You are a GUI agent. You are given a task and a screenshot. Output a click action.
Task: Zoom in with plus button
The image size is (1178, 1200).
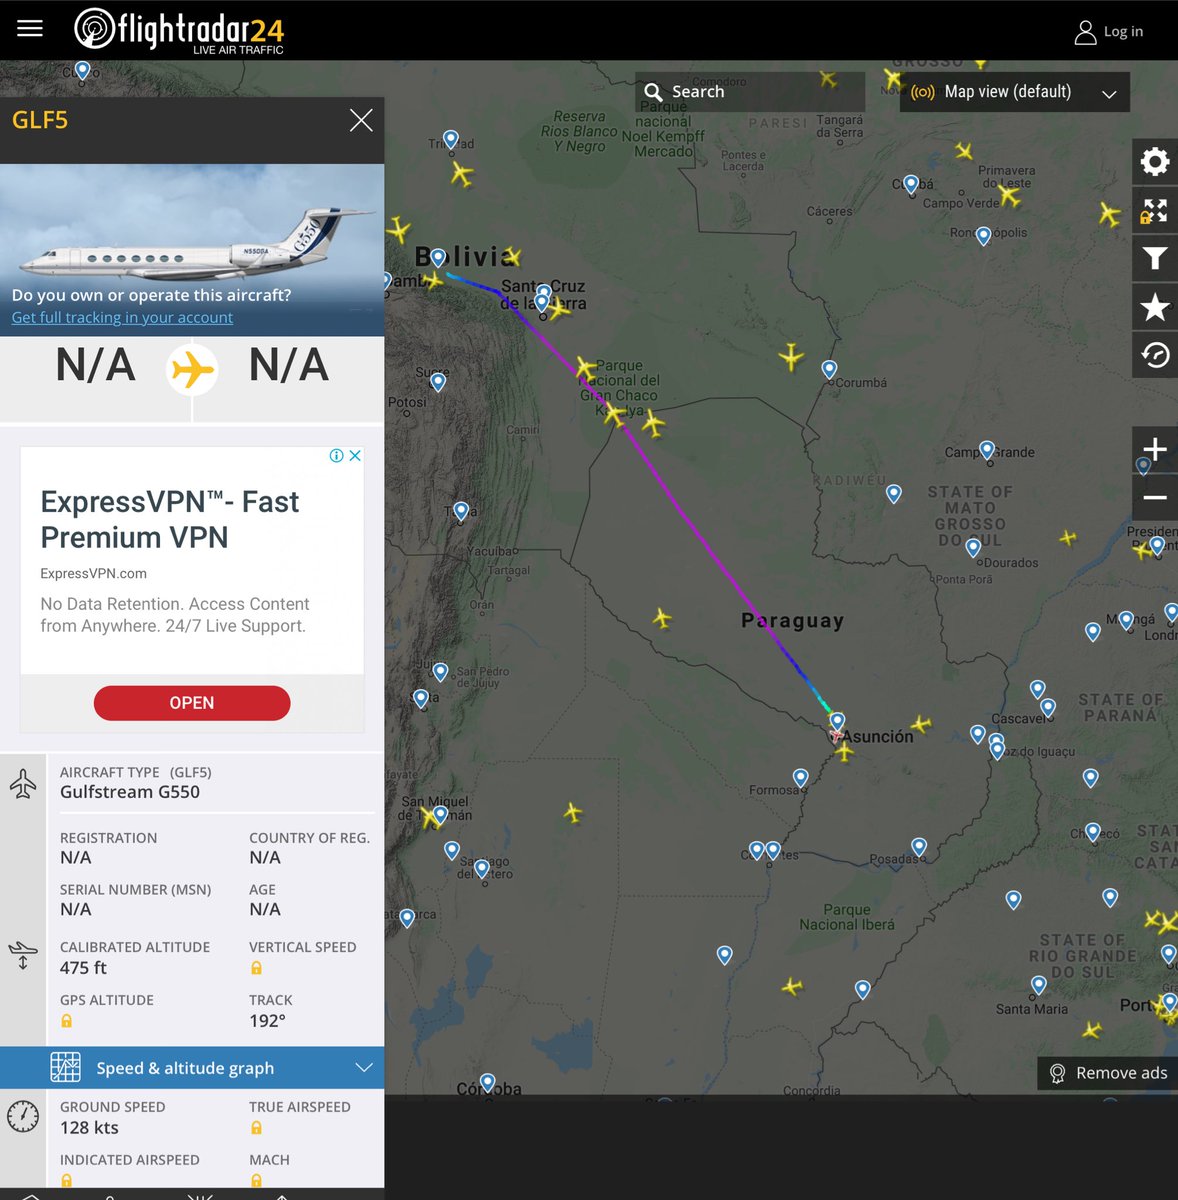(1155, 449)
